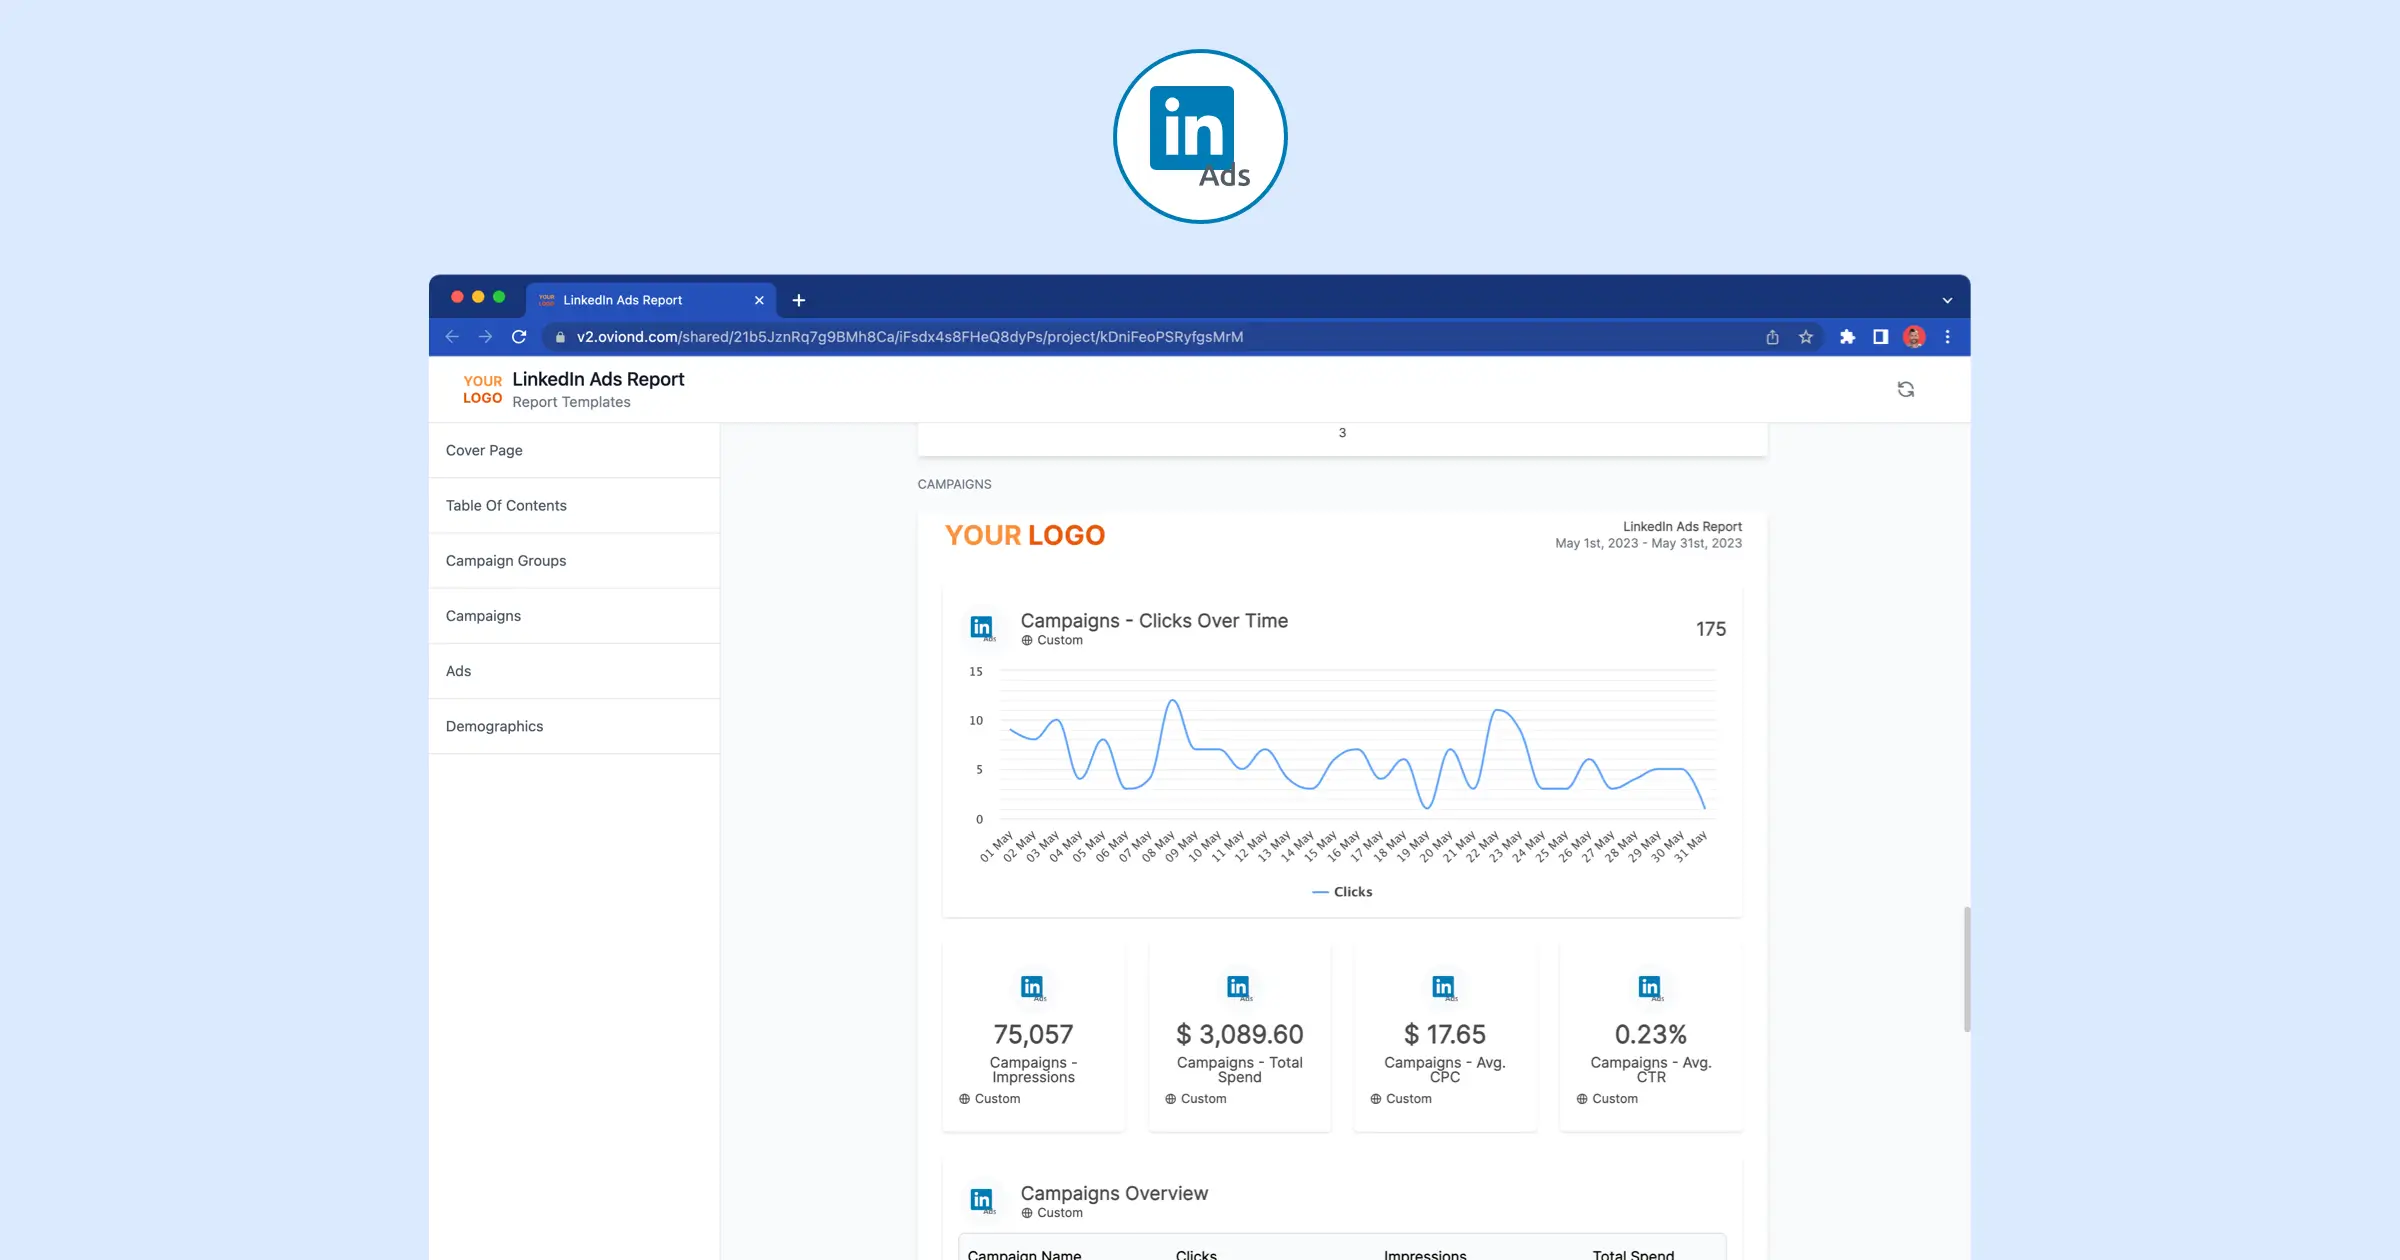Click the LinkedIn icon above $ 3,089.60
This screenshot has width=2400, height=1260.
[x=1239, y=988]
